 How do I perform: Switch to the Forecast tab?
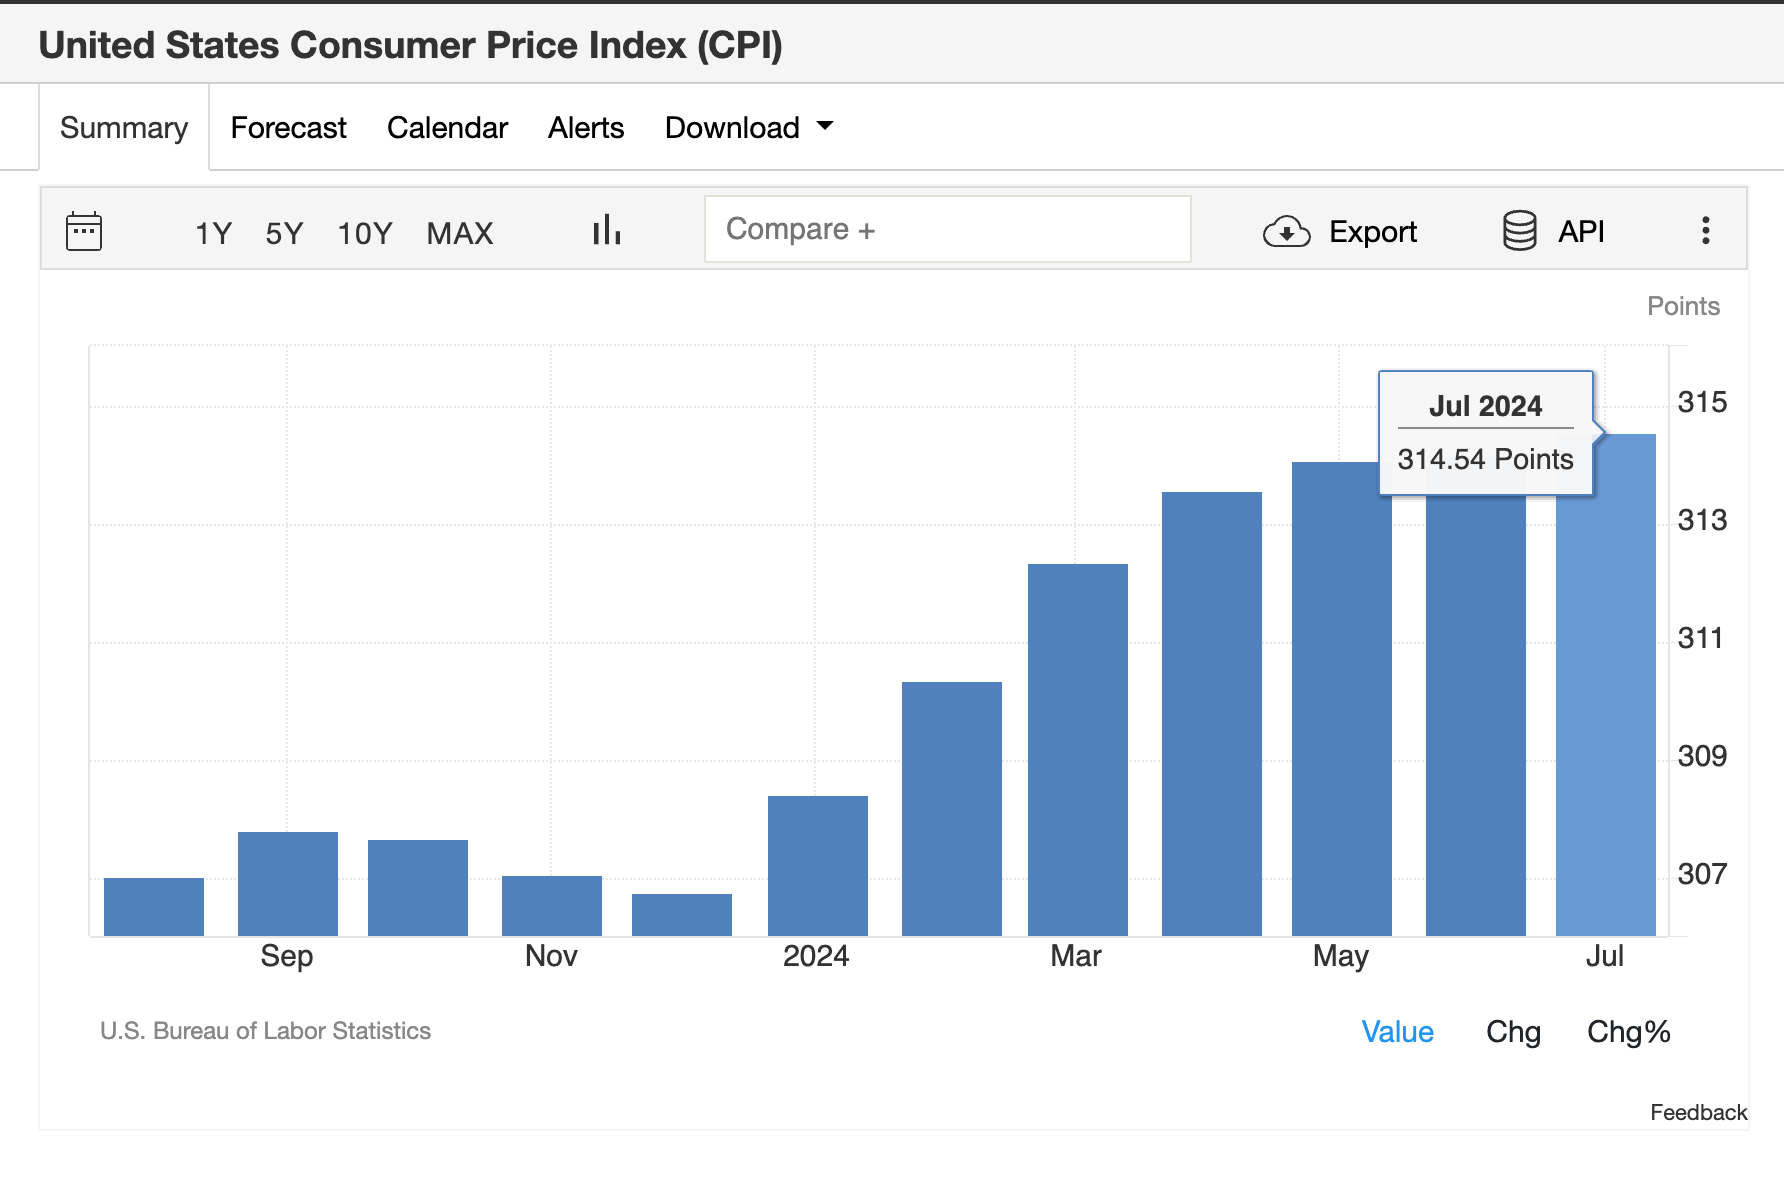[x=288, y=128]
